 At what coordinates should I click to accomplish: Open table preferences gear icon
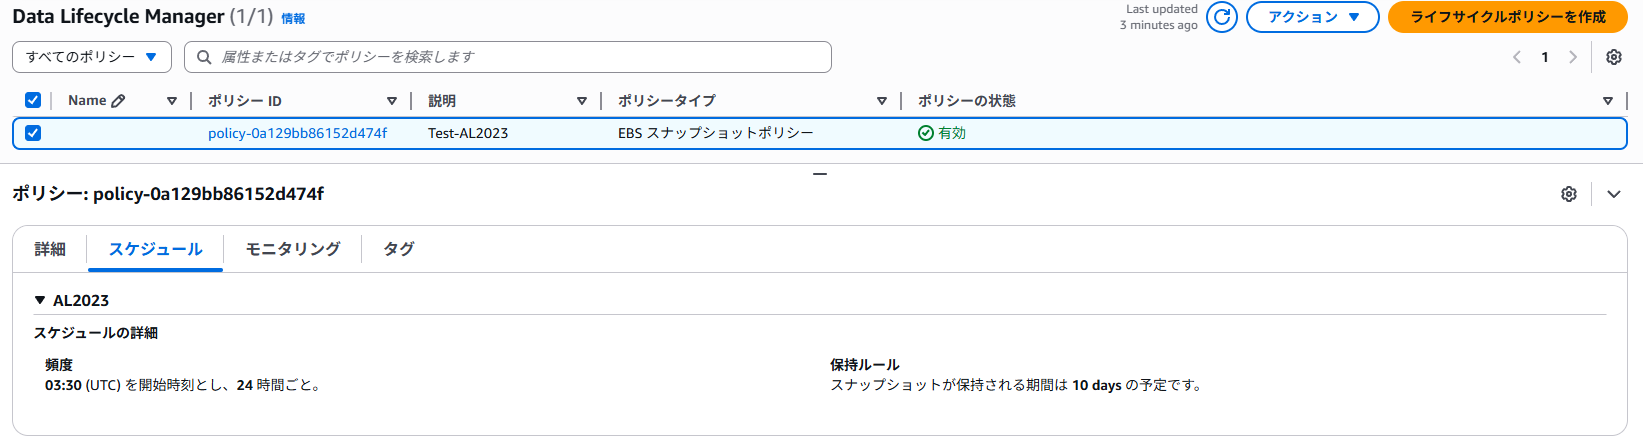click(x=1613, y=57)
